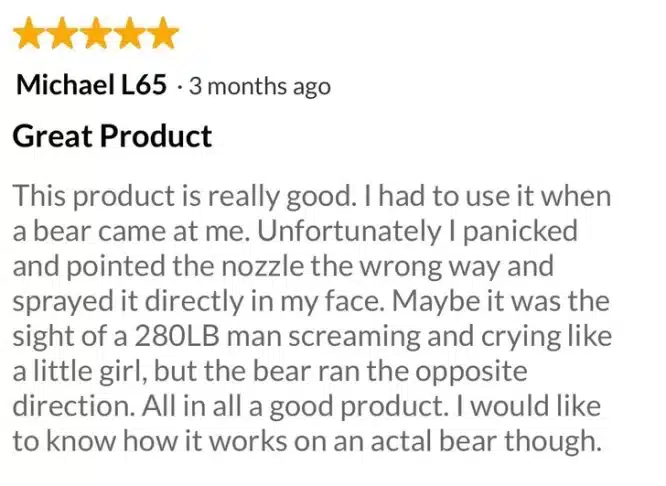Click the '3 months ago' timestamp
Screen dimensions: 666x486
tap(260, 87)
